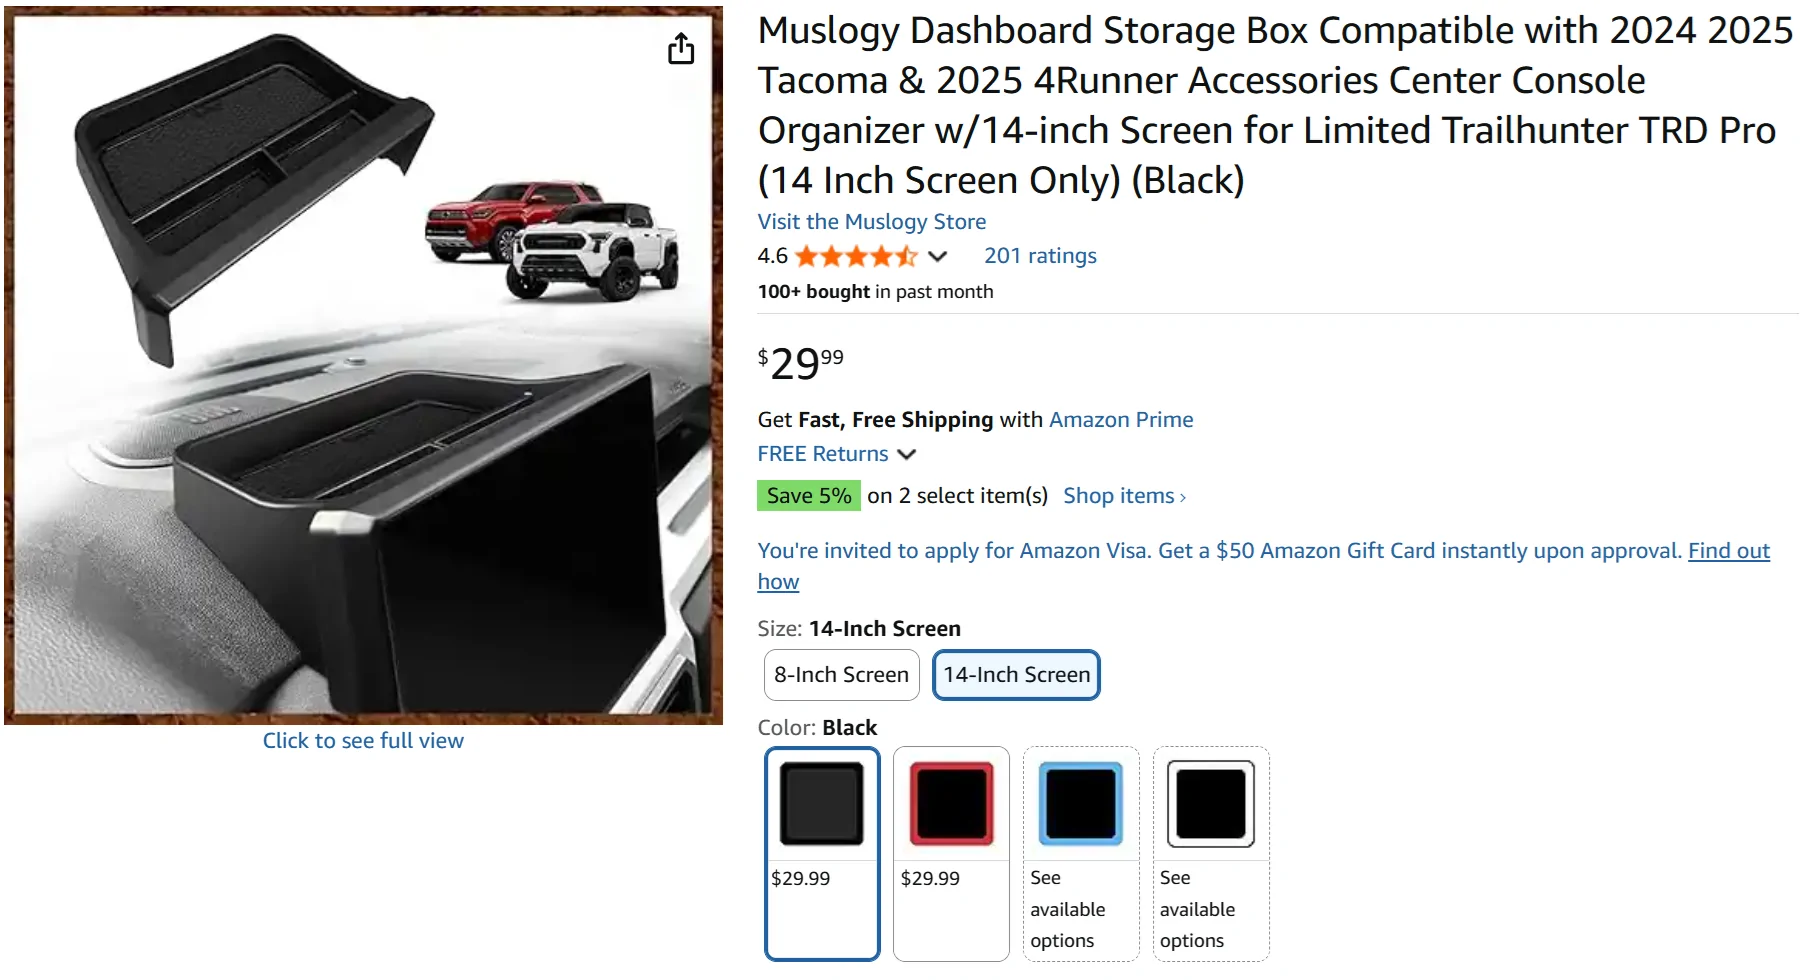Click to see full view link
Screen dimensions: 1800x980
[x=363, y=741]
